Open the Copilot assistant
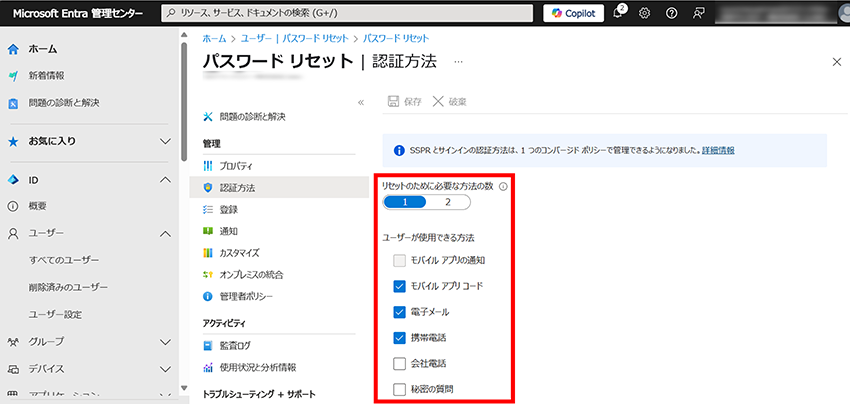This screenshot has width=850, height=404. pyautogui.click(x=574, y=14)
